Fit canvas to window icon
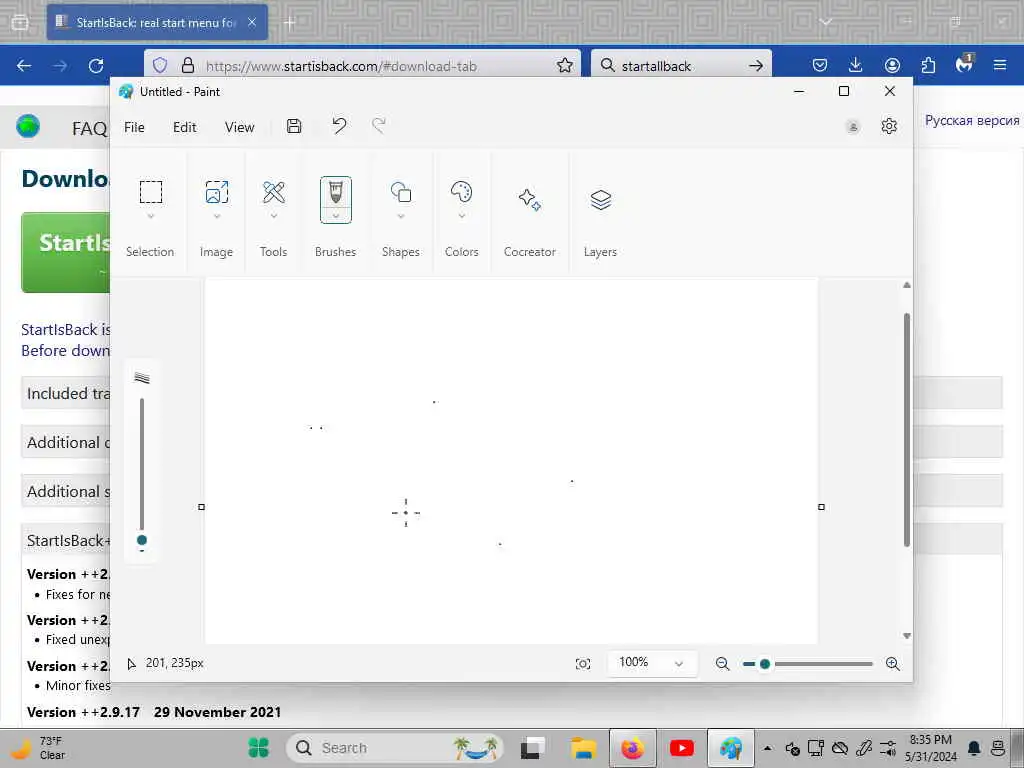Viewport: 1024px width, 768px height. click(x=583, y=664)
